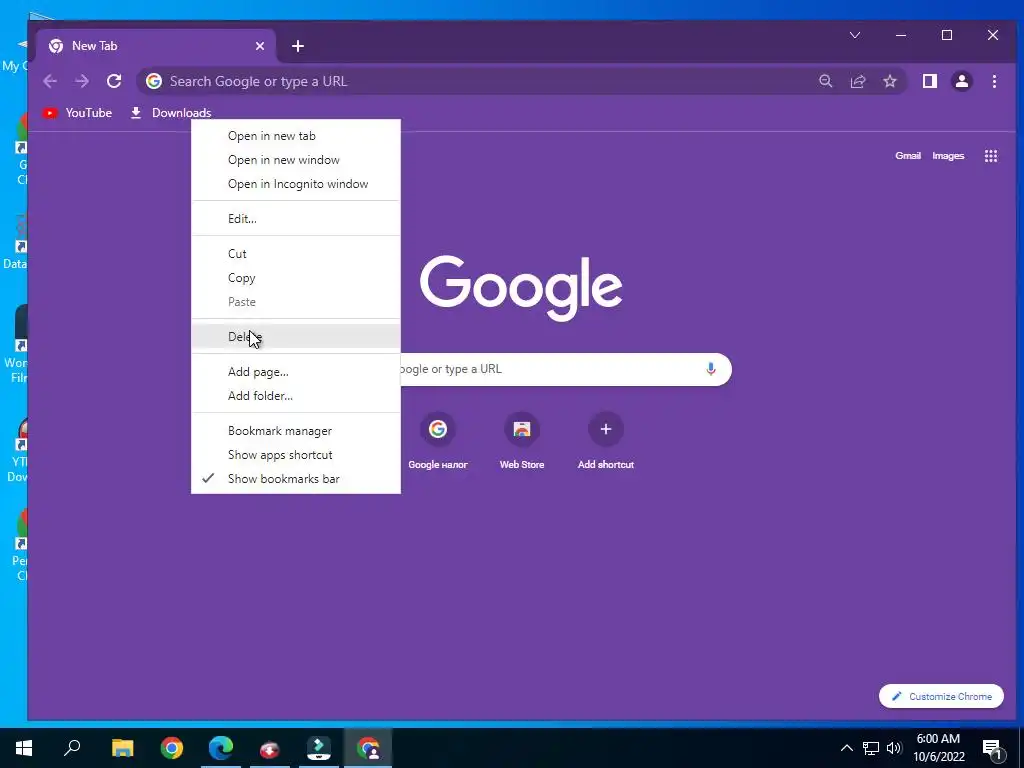Open taskbar search magnifier

click(72, 748)
